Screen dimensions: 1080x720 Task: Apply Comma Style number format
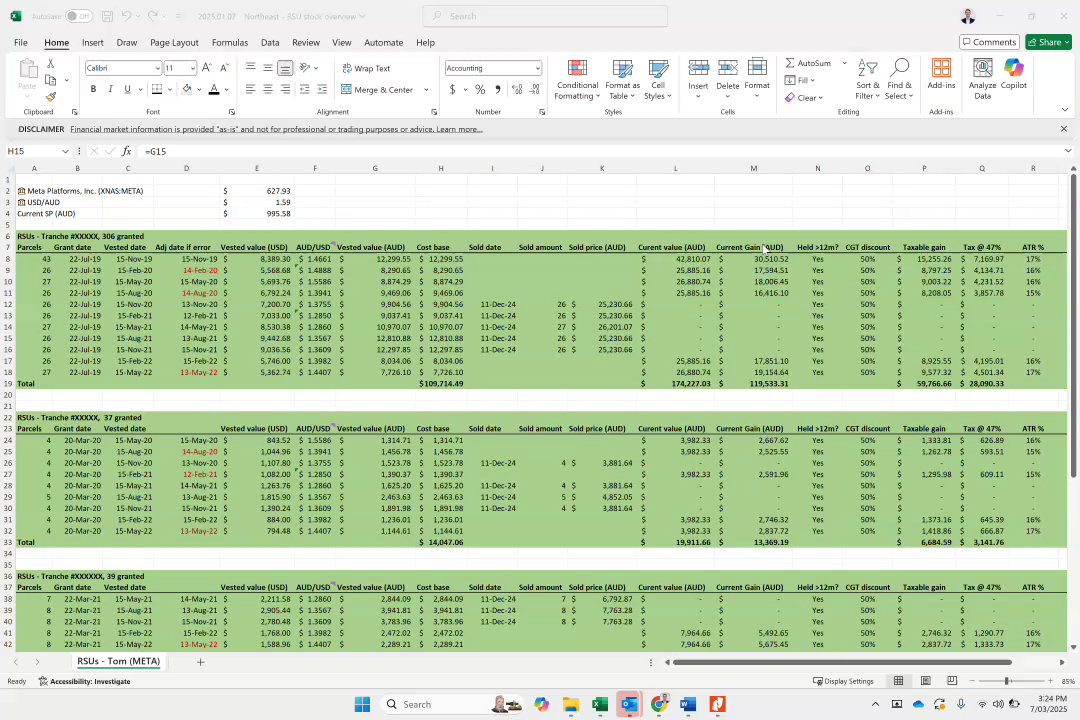click(498, 90)
